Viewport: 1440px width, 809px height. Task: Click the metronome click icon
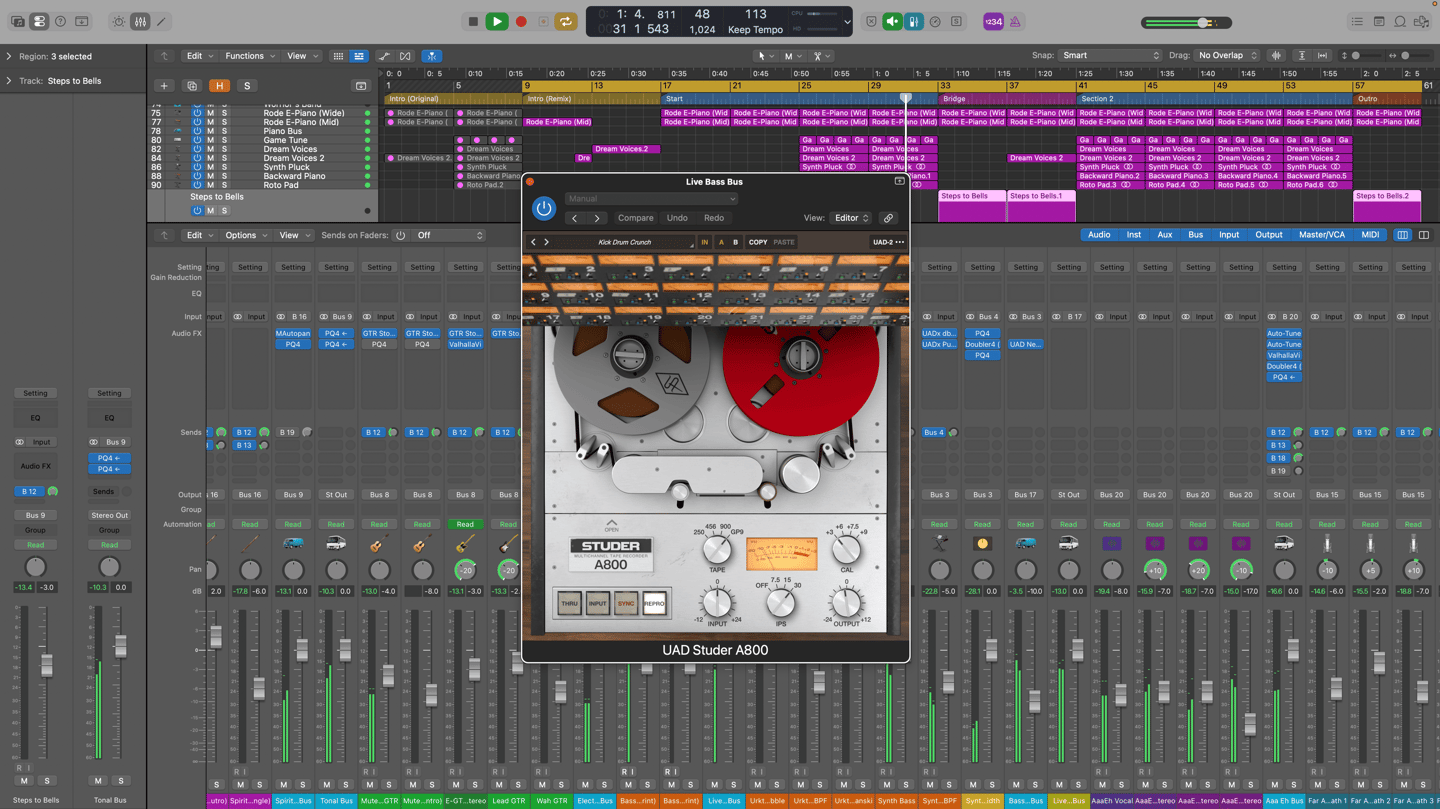[1015, 21]
